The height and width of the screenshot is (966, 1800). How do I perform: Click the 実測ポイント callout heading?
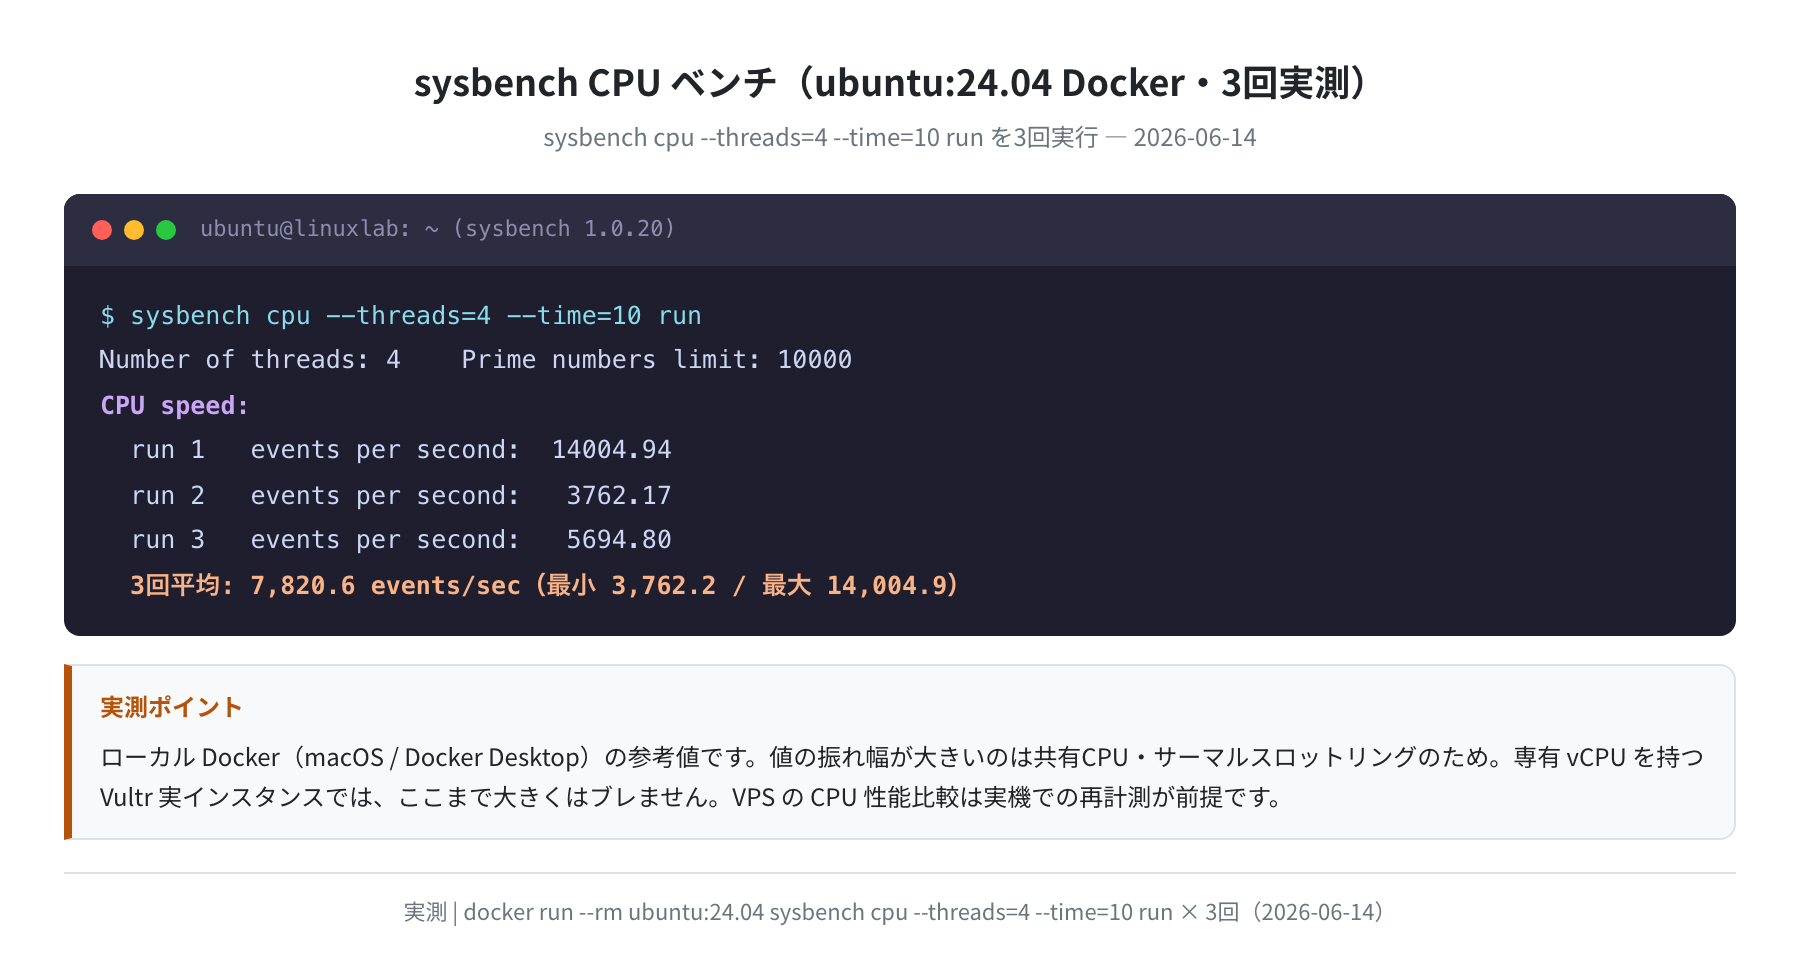tap(171, 707)
